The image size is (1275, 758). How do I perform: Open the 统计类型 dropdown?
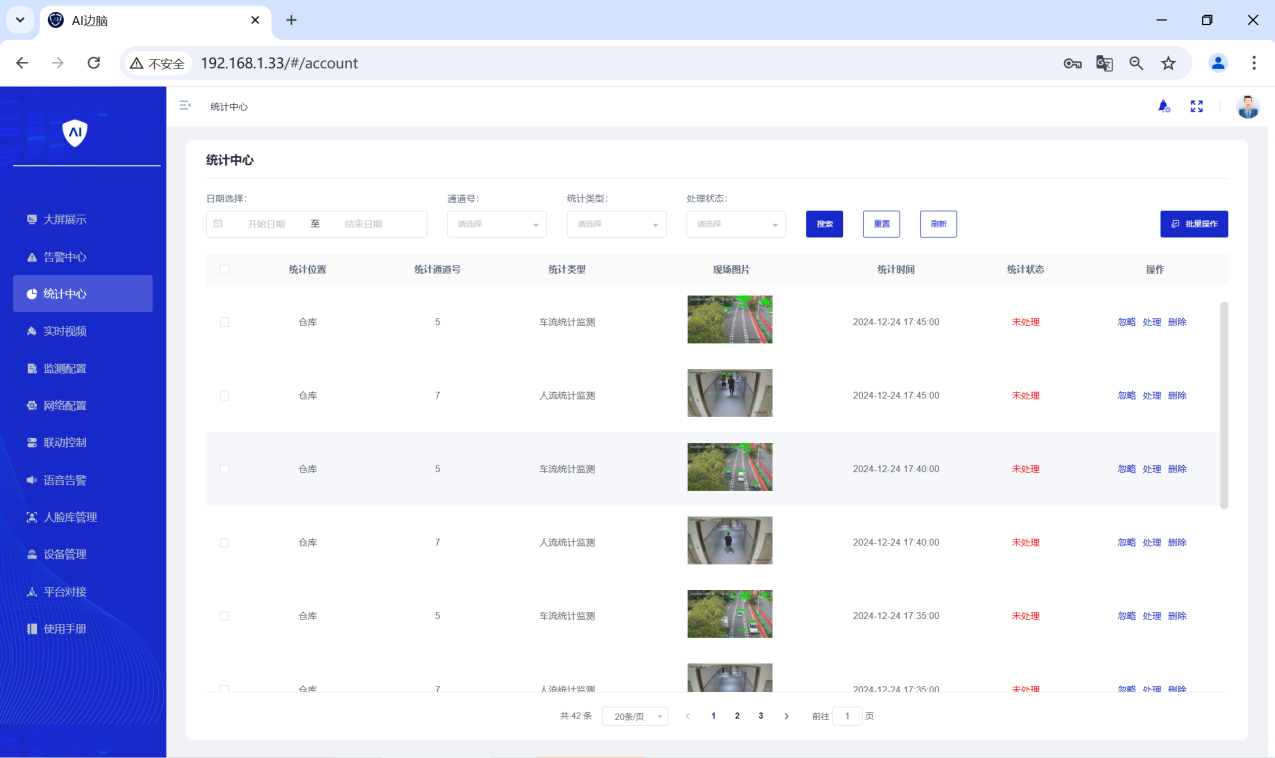(616, 224)
